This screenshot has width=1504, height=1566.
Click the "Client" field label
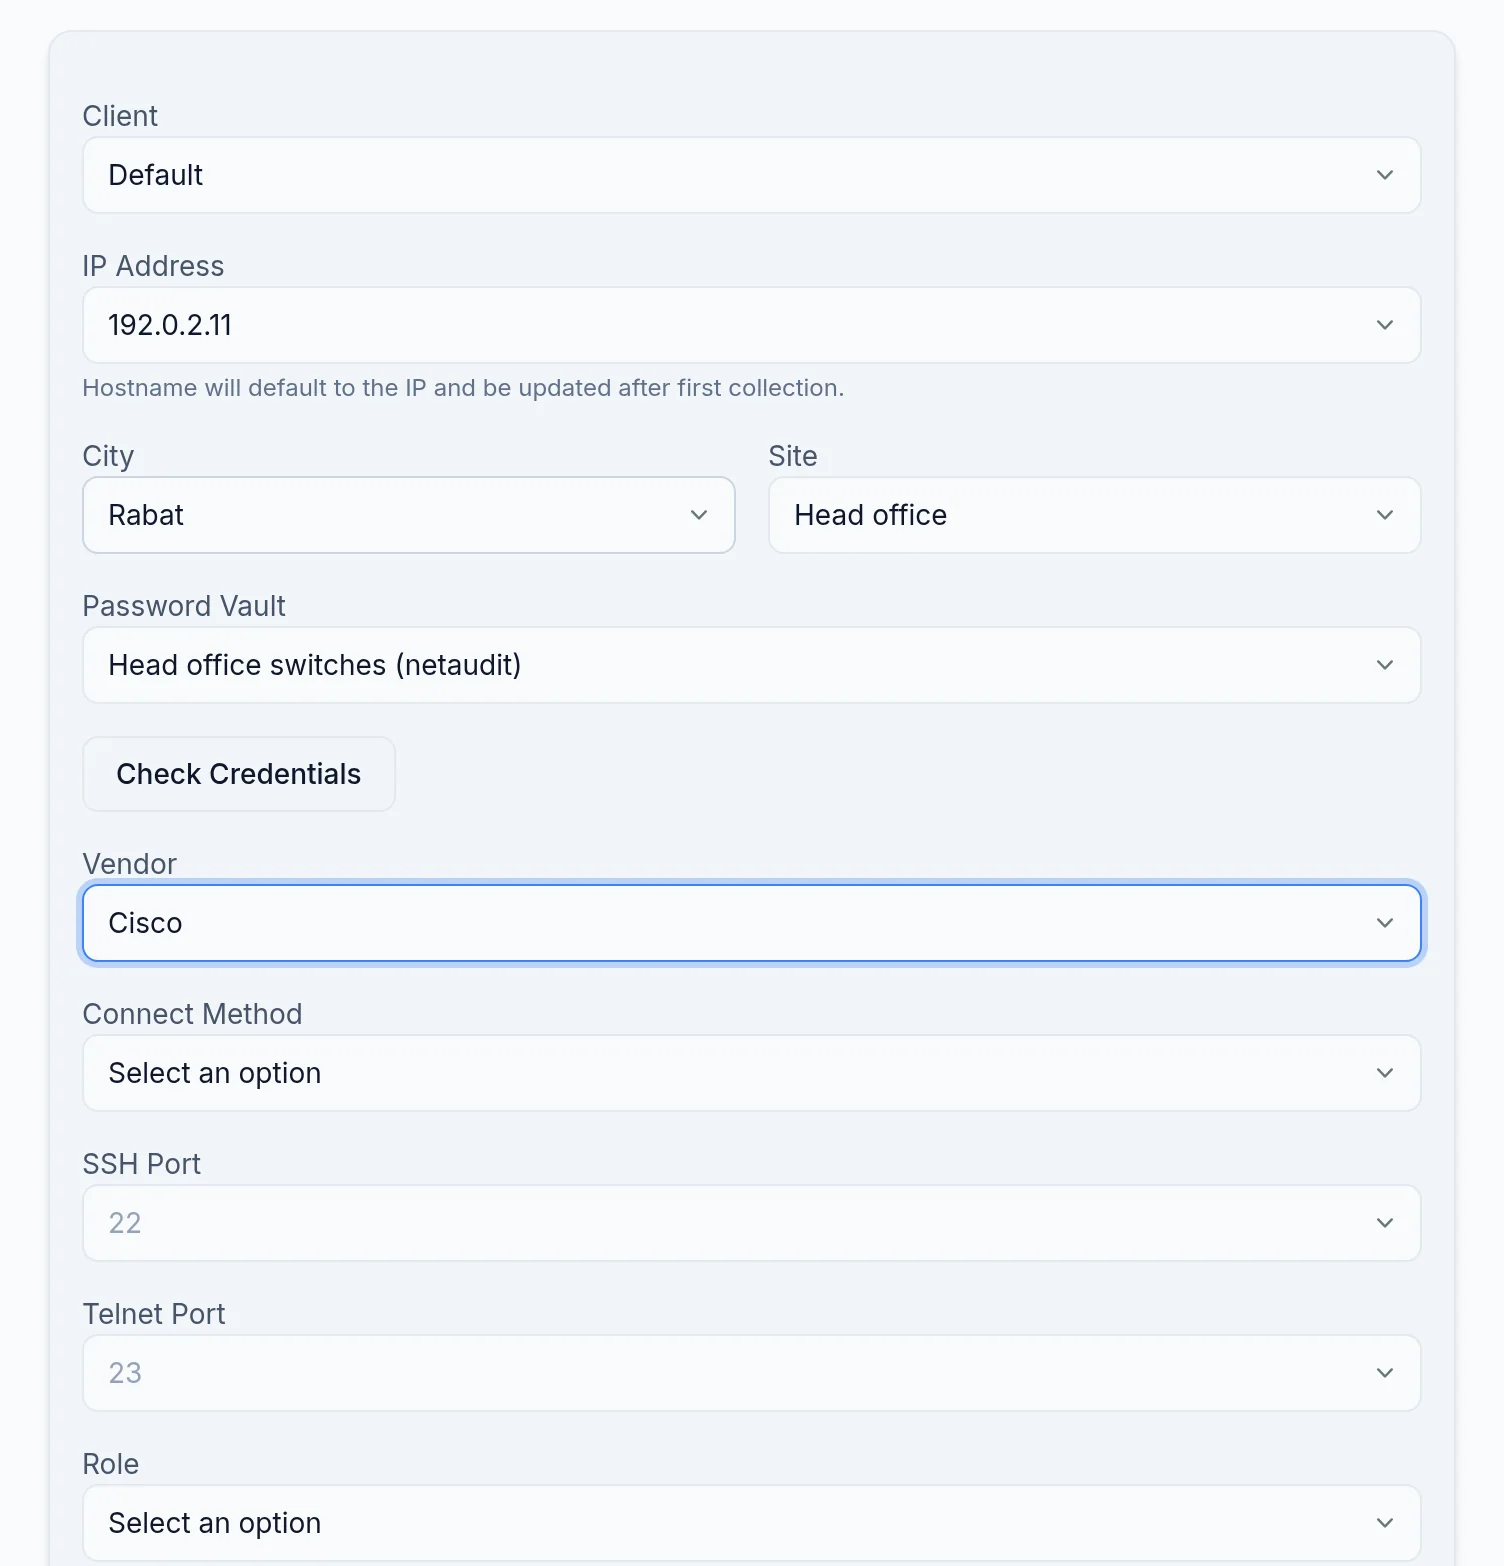coord(120,116)
